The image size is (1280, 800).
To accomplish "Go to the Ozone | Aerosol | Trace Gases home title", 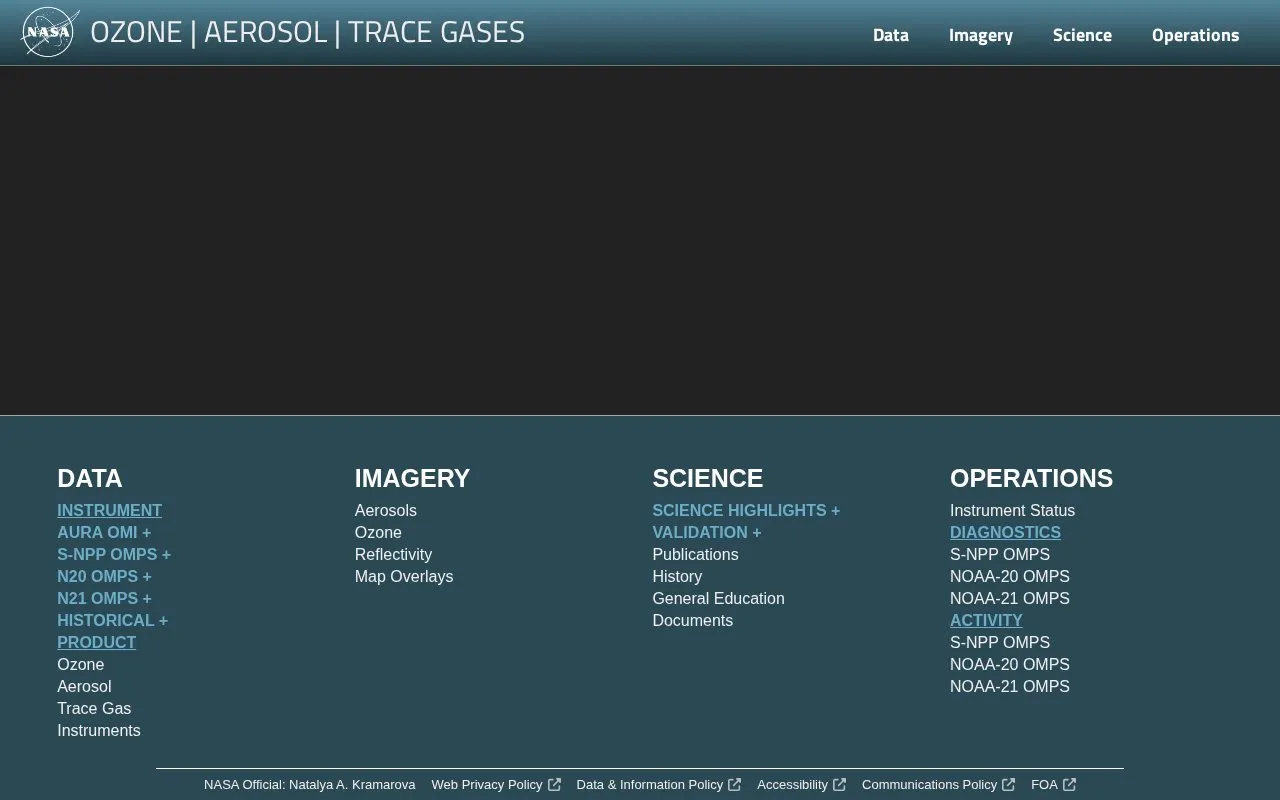I will (307, 32).
